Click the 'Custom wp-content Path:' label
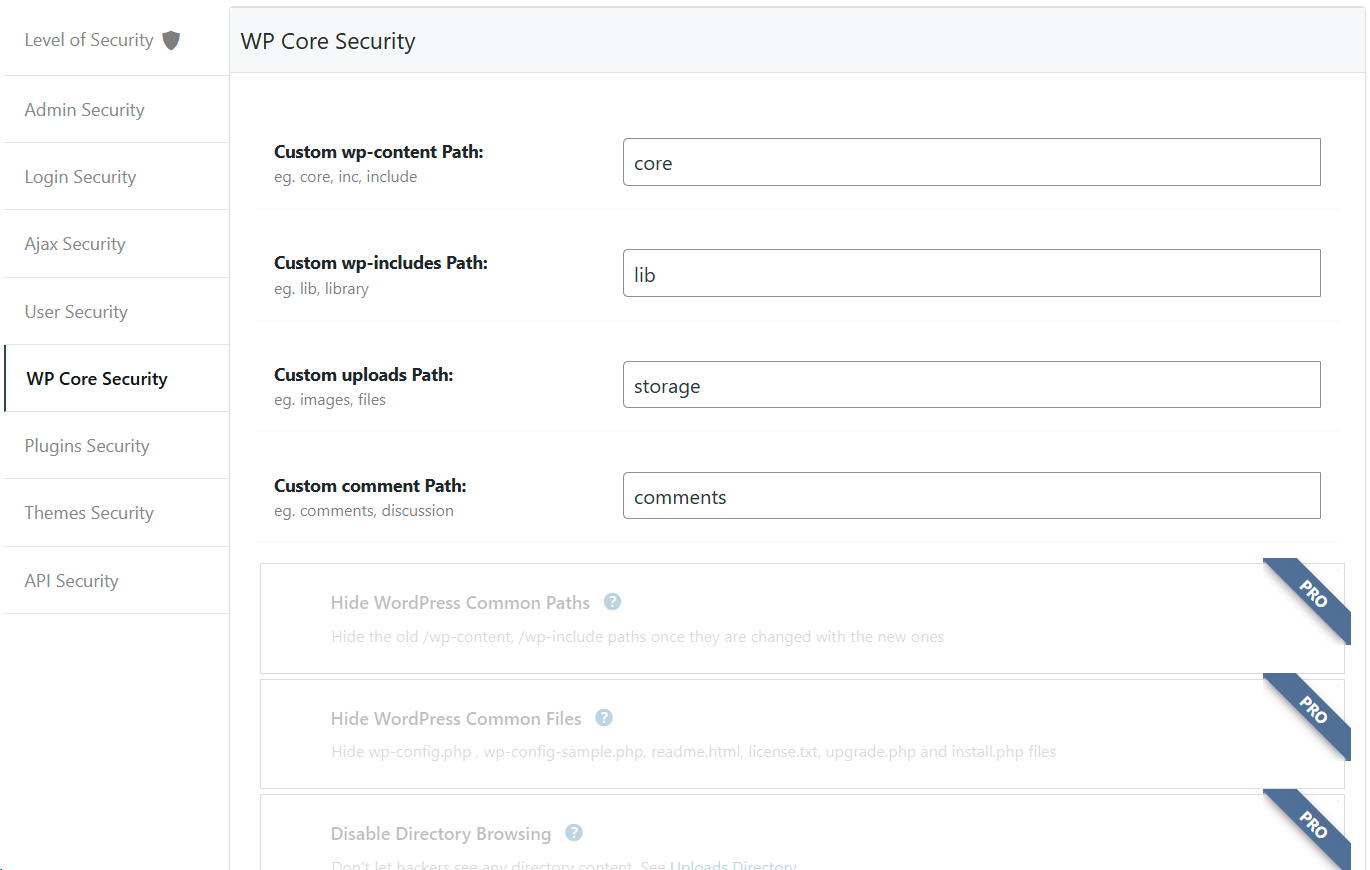 pos(379,152)
